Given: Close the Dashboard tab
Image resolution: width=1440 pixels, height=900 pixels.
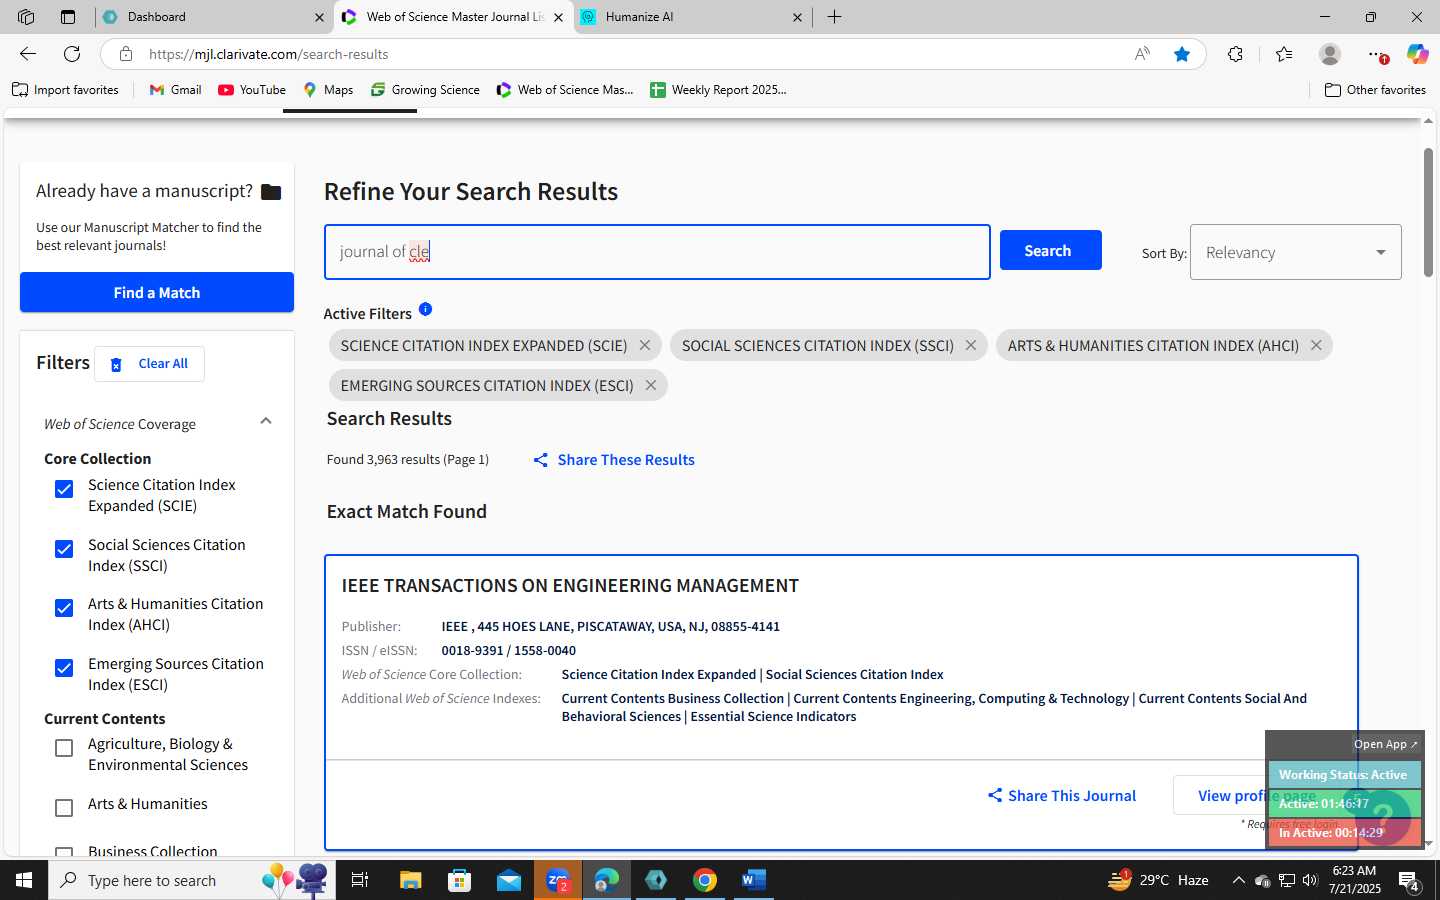Looking at the screenshot, I should [x=319, y=17].
